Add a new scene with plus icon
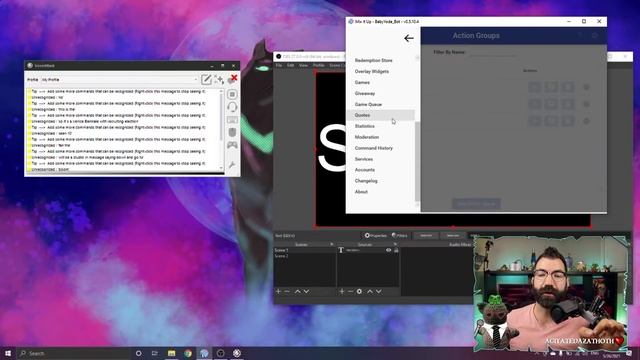Screen dimensions: 640x360 278,291
